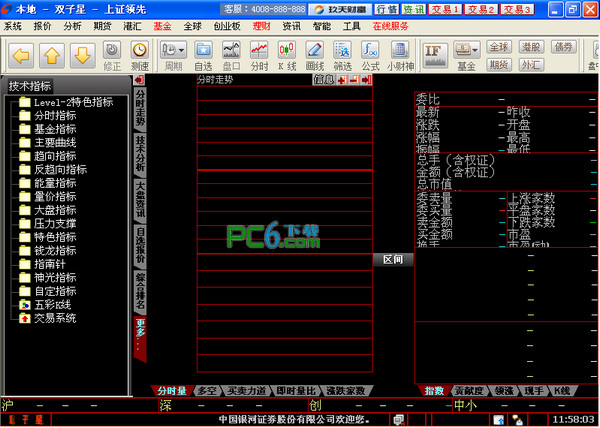
Task: Switch to K线 candlestick chart icon
Action: coord(286,51)
